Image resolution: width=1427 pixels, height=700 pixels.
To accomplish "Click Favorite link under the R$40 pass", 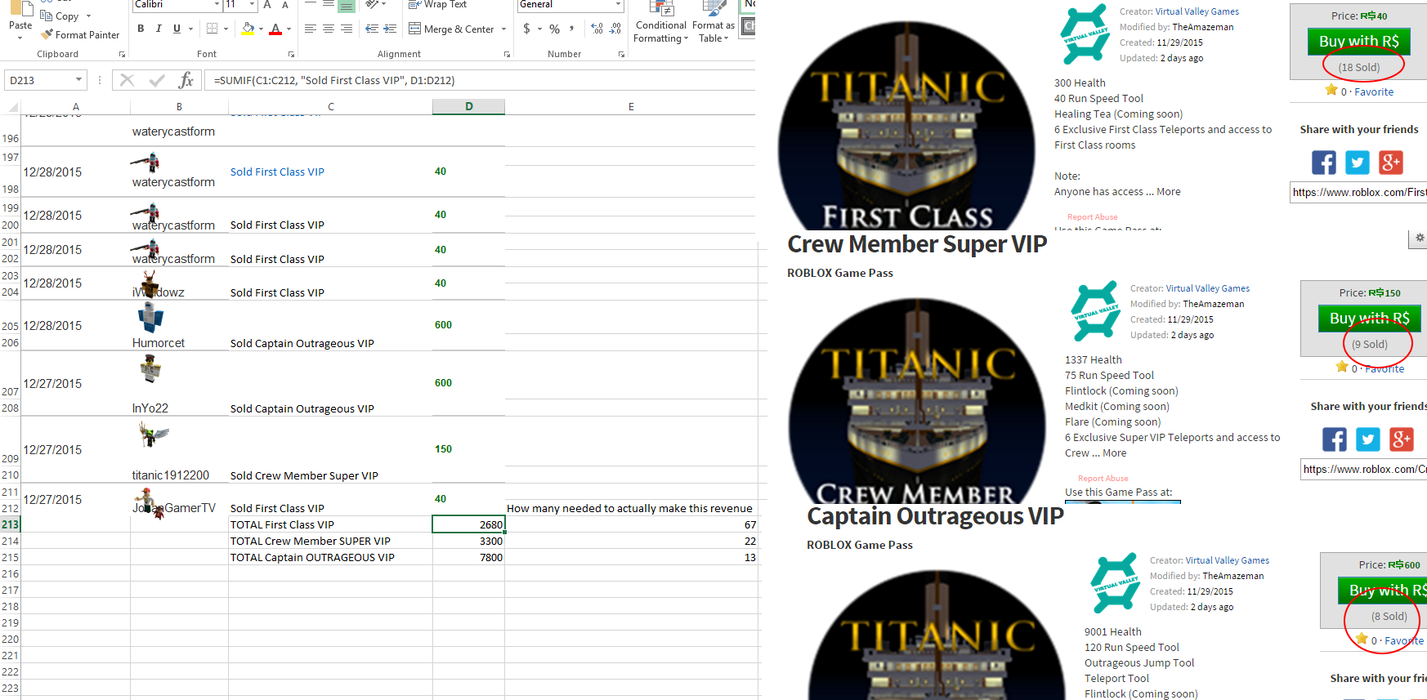I will point(1374,92).
